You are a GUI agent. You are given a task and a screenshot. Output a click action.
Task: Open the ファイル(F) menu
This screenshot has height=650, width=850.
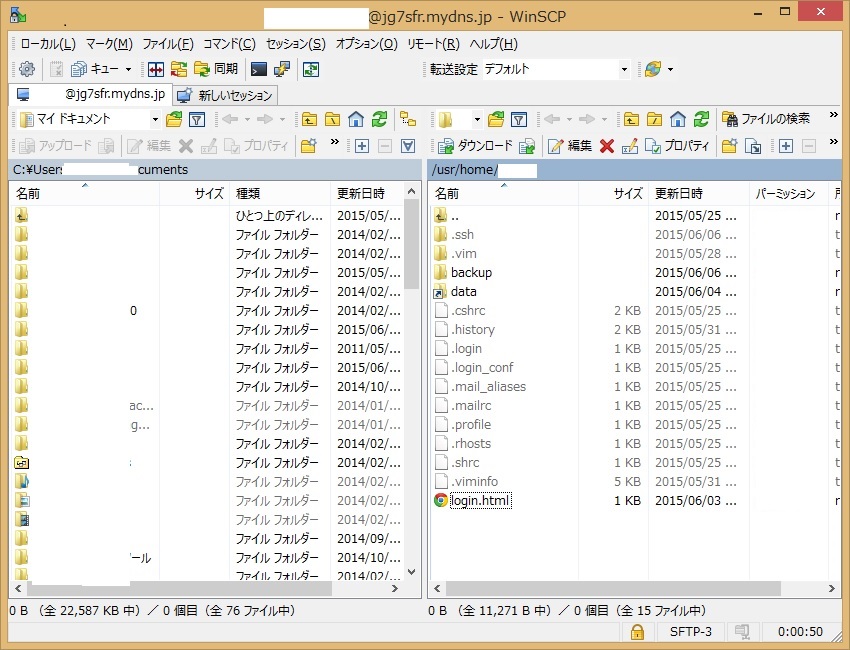click(x=168, y=44)
